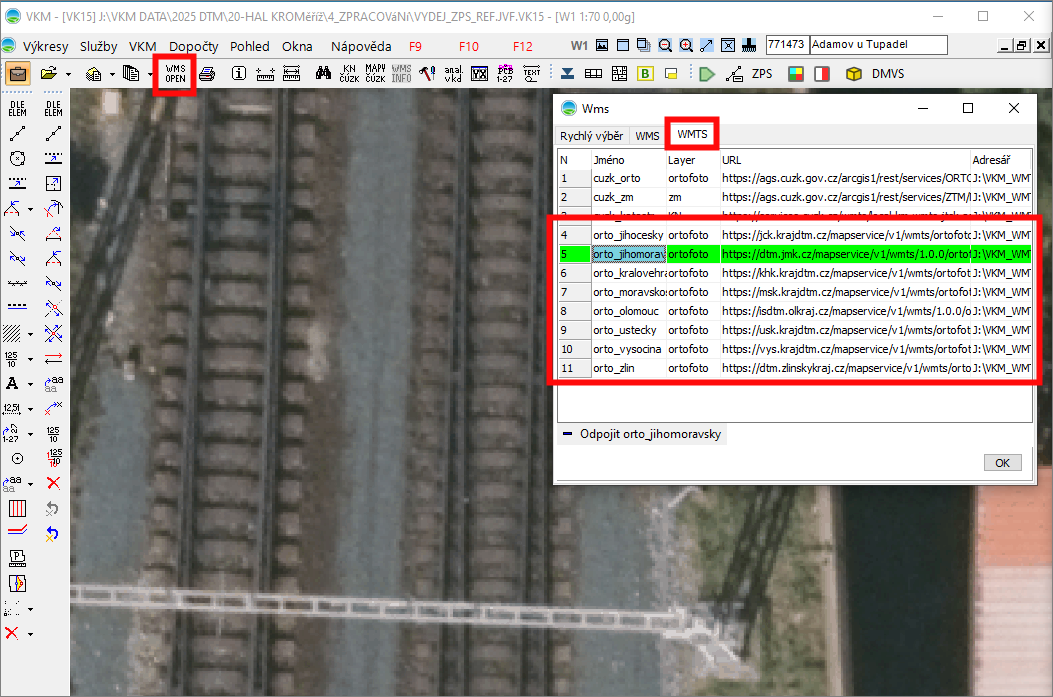Open the info (i) tool
Image resolution: width=1053 pixels, height=697 pixels.
pos(239,74)
